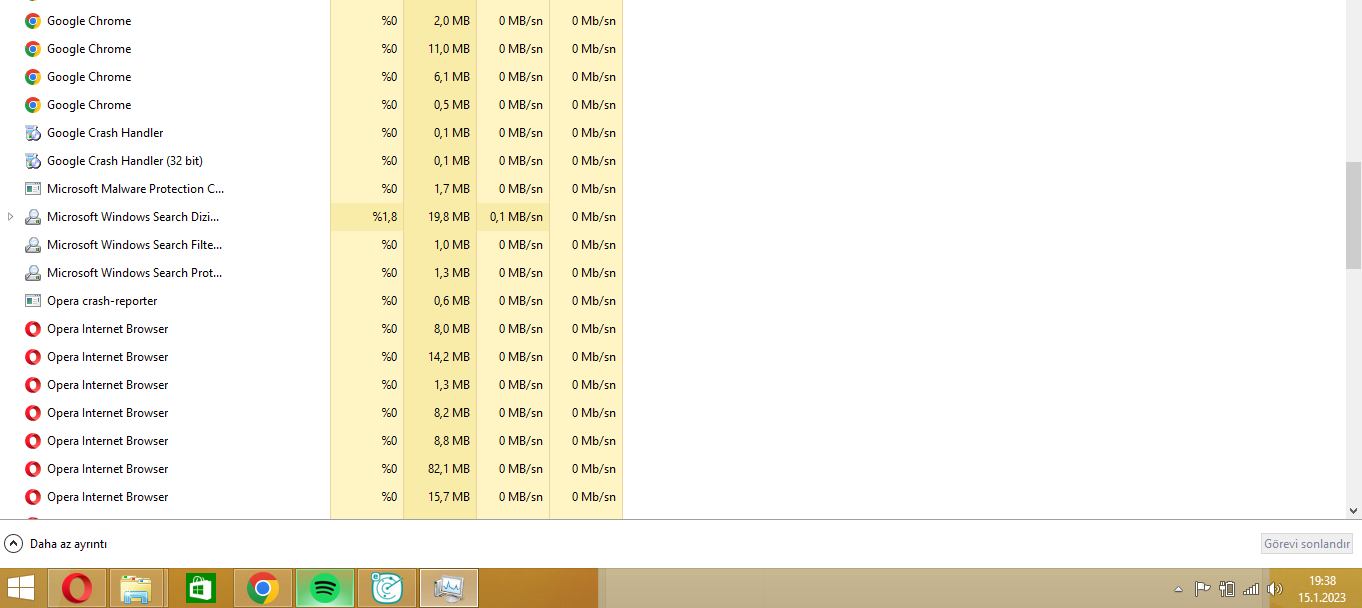Click the Google Crash Handler (32 bit) icon

coord(33,161)
